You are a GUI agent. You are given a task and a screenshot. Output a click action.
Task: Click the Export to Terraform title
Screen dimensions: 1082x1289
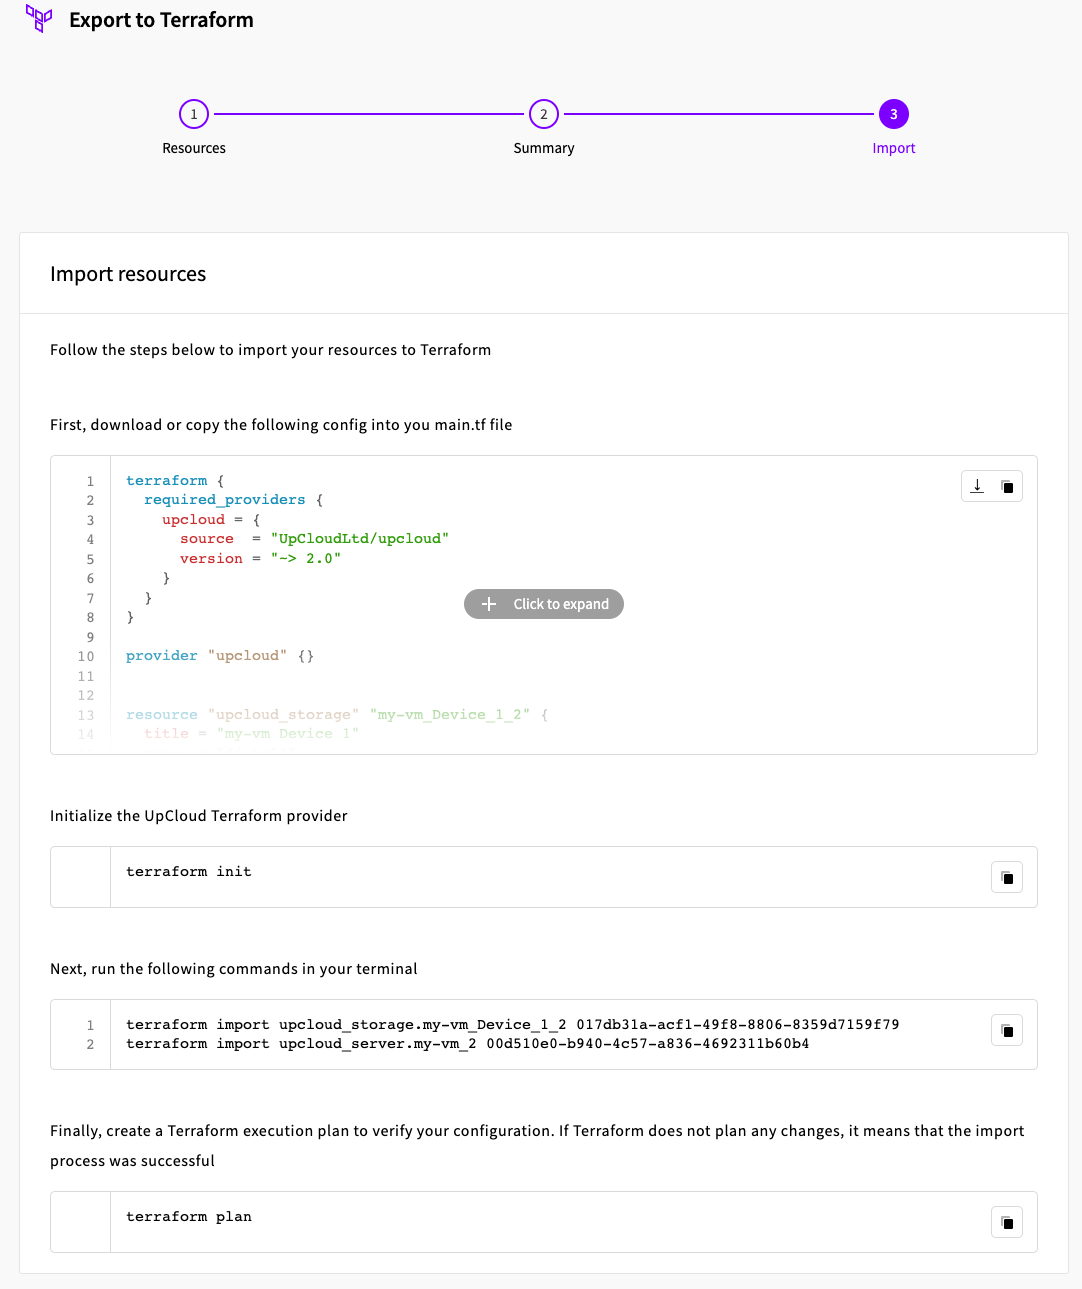161,20
